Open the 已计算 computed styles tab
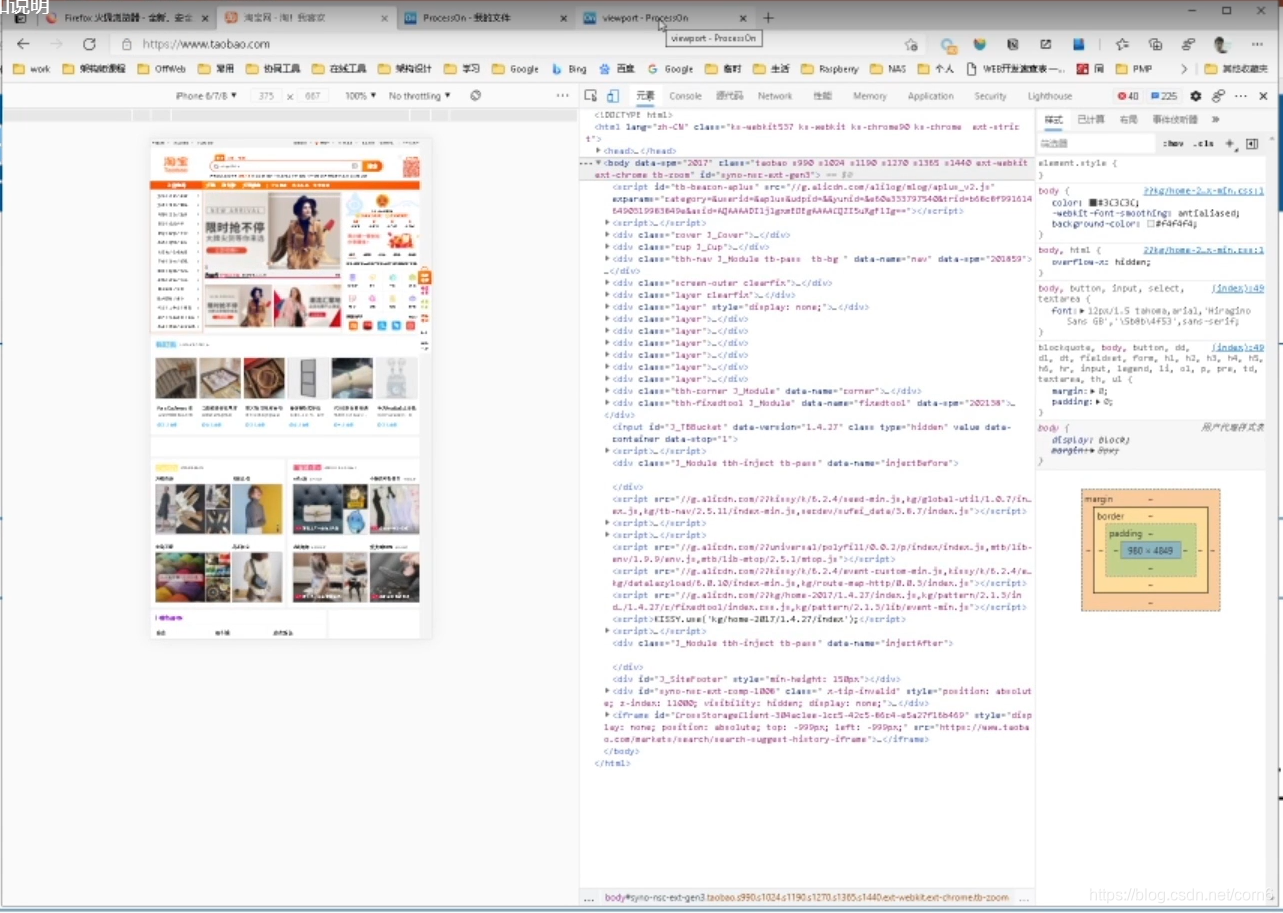Viewport: 1283px width, 913px height. [1091, 119]
